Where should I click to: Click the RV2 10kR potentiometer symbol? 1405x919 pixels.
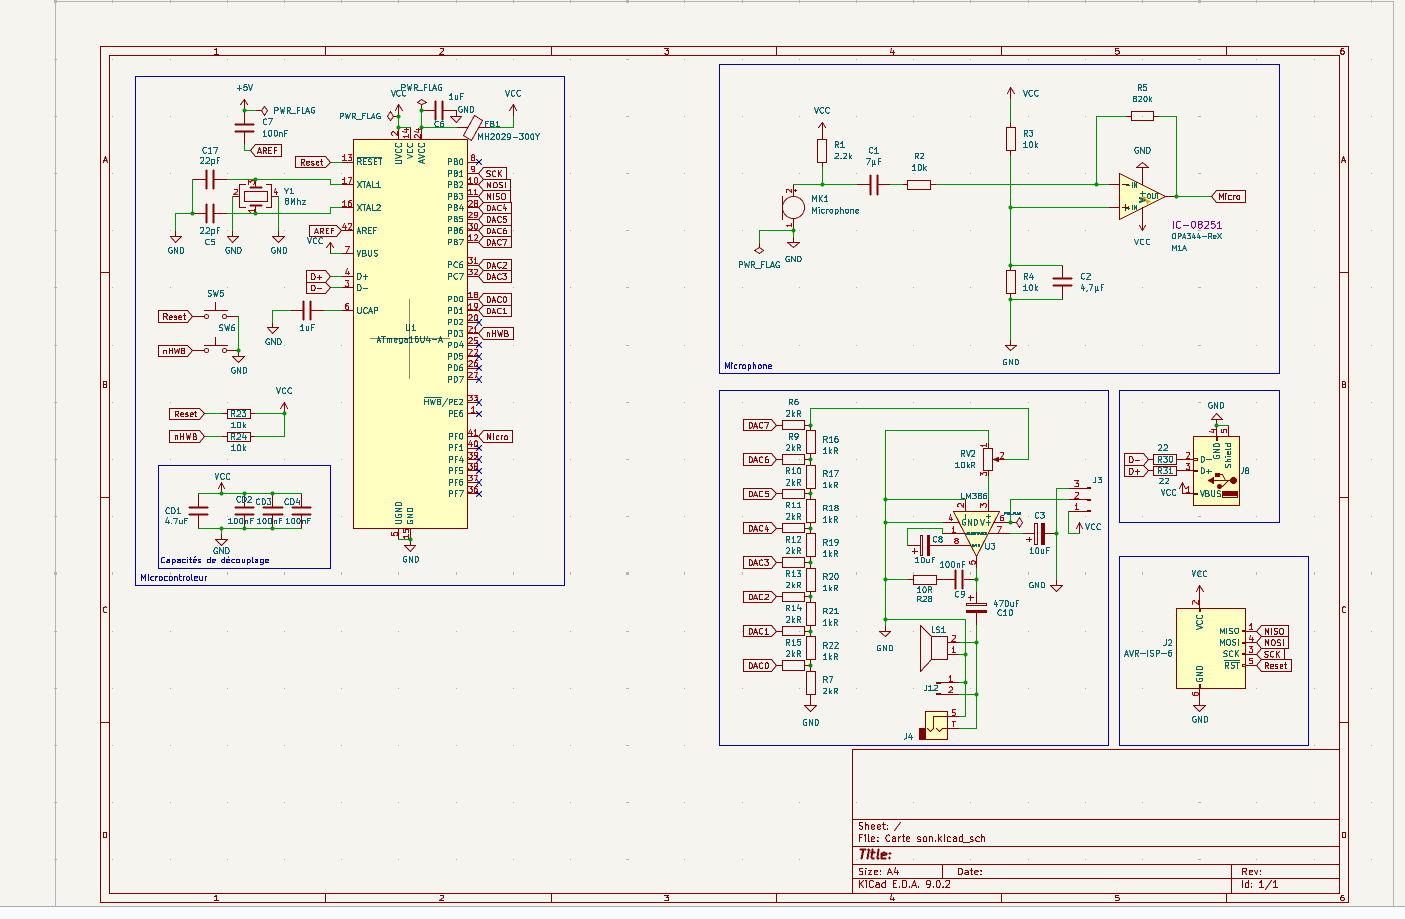click(x=988, y=458)
